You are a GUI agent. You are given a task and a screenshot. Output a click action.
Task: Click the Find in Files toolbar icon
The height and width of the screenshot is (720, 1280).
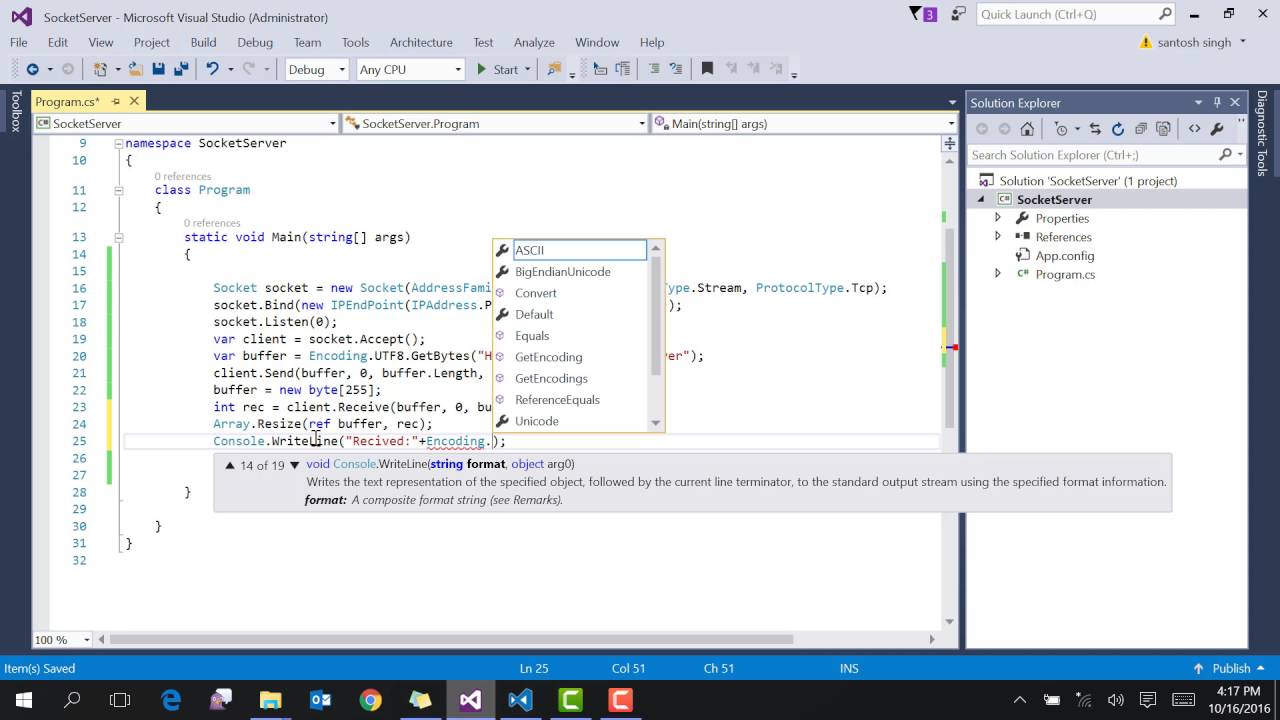click(553, 69)
